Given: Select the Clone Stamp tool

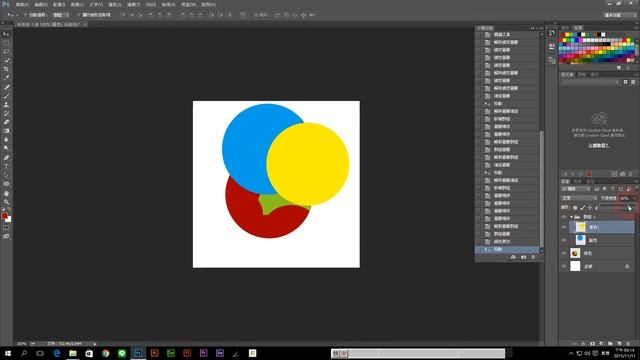Looking at the screenshot, I should (x=6, y=104).
